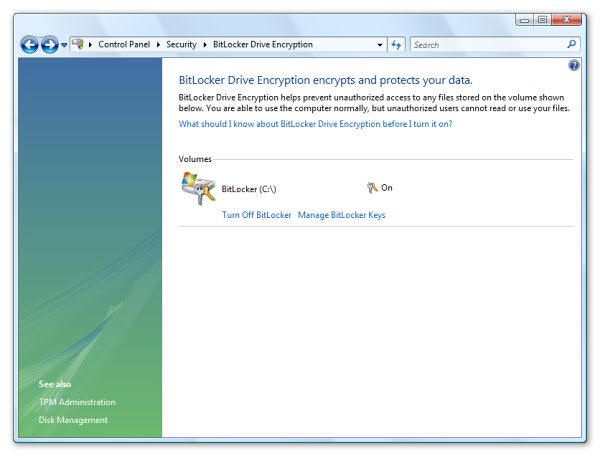This screenshot has width=600, height=456.
Task: Click the Control Panel icon in address bar
Action: pos(78,44)
